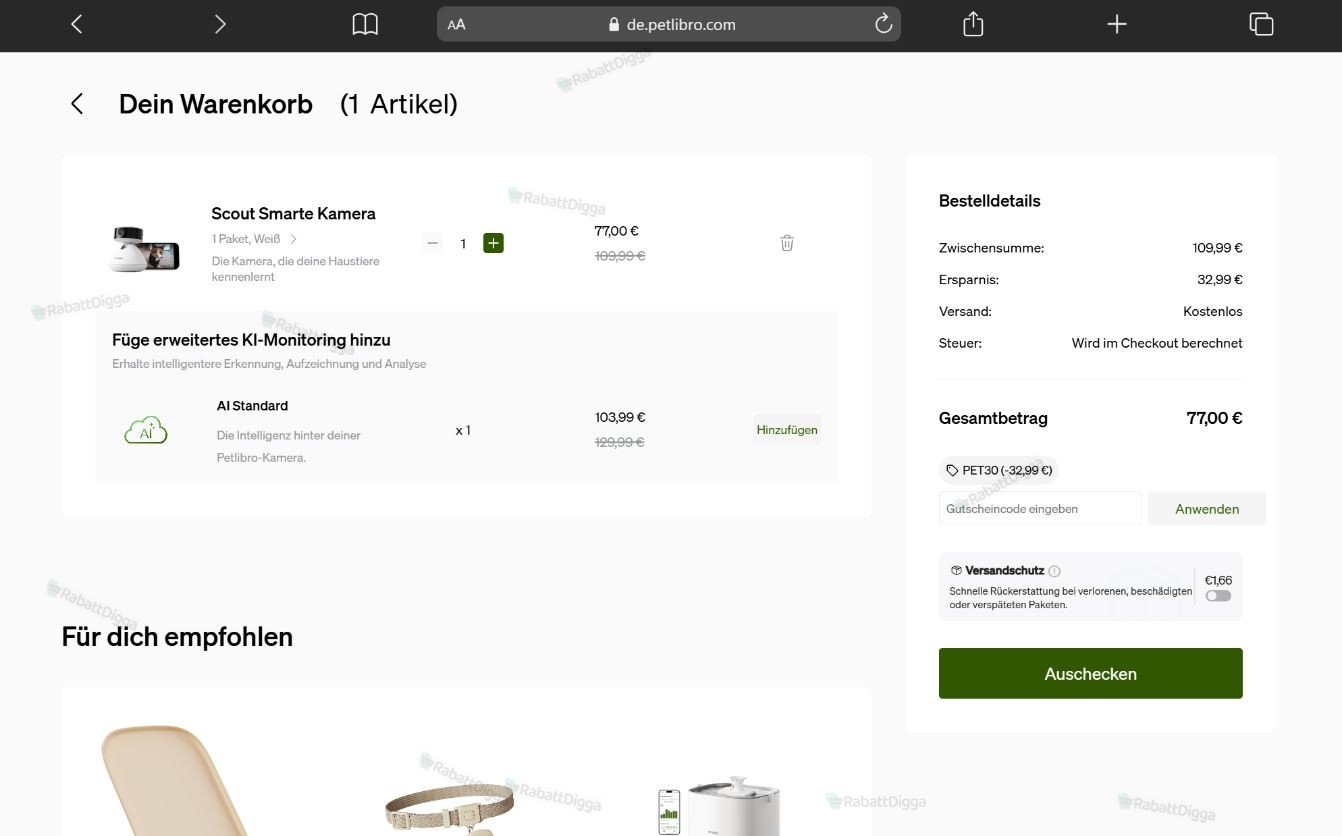Open the AA reader view menu
This screenshot has height=836, width=1342.
[x=456, y=24]
